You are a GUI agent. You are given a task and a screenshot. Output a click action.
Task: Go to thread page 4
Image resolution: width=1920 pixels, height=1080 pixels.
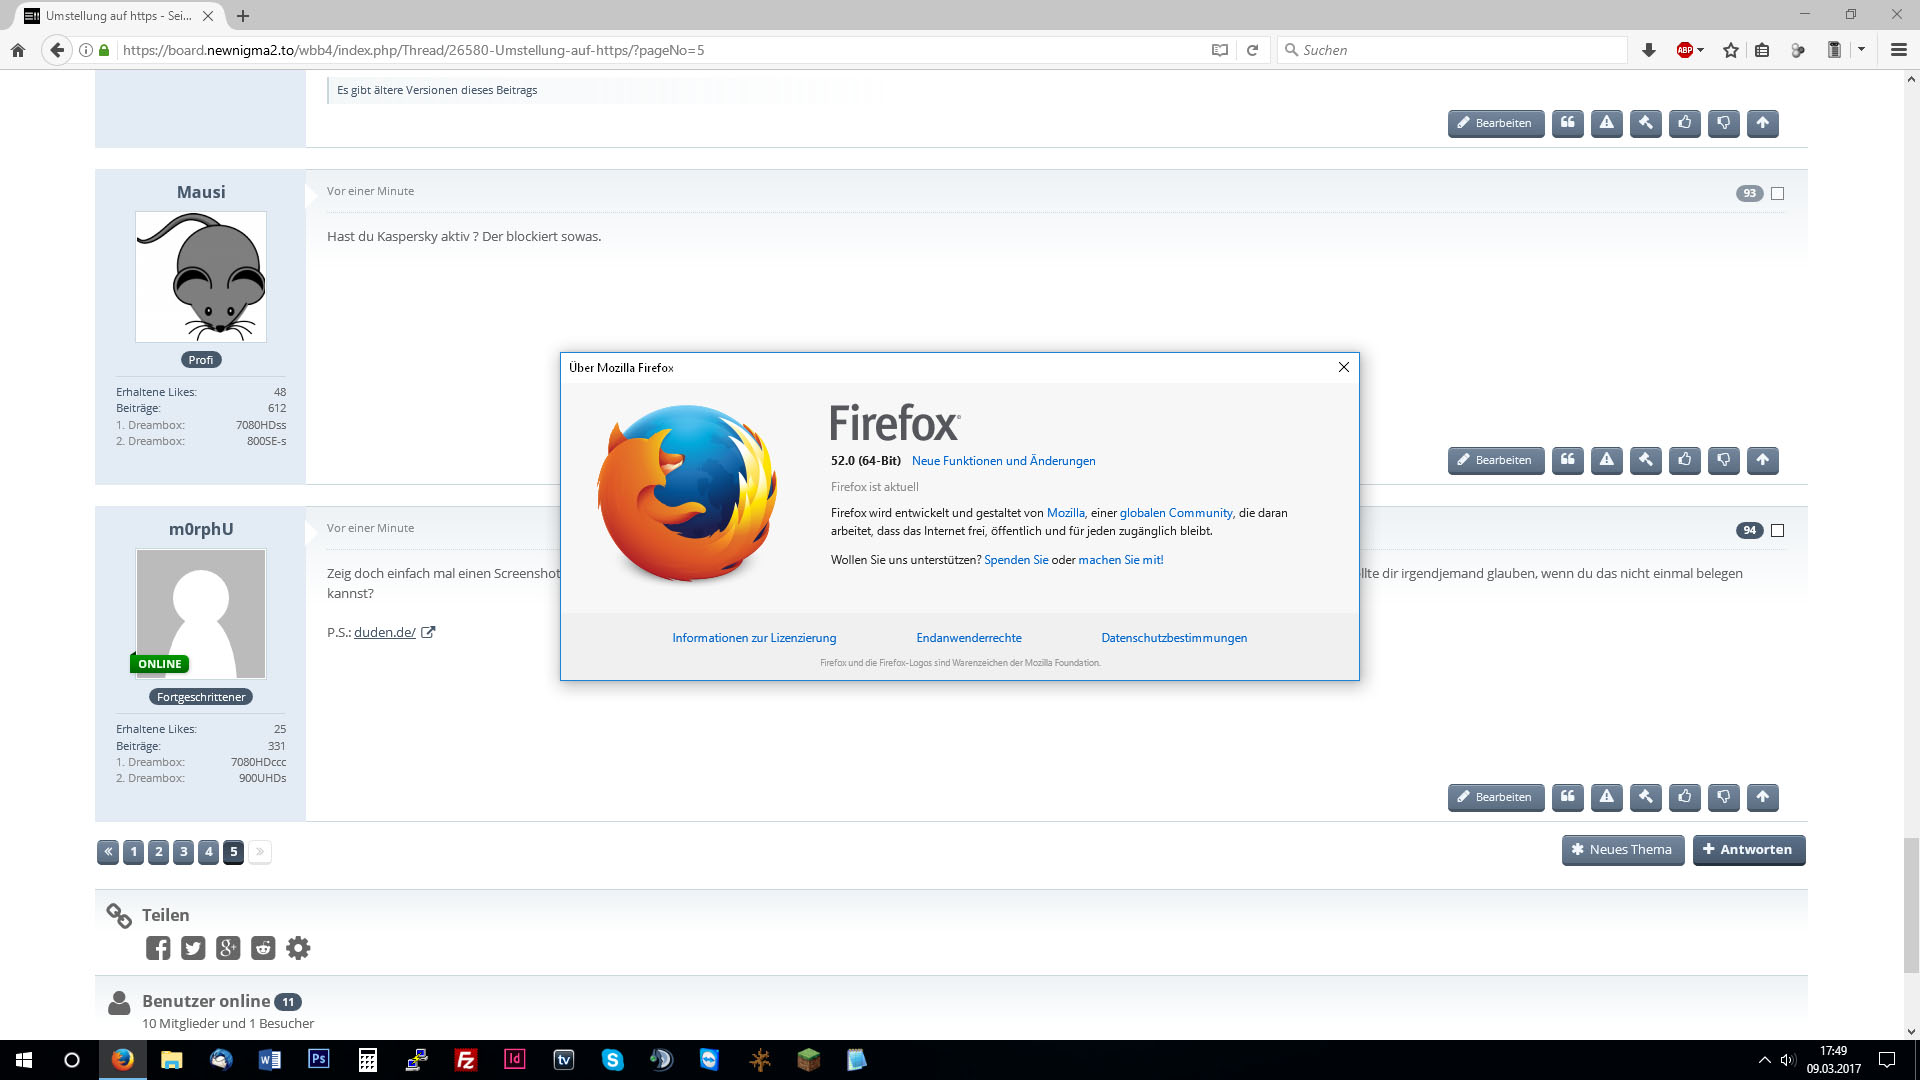(208, 852)
